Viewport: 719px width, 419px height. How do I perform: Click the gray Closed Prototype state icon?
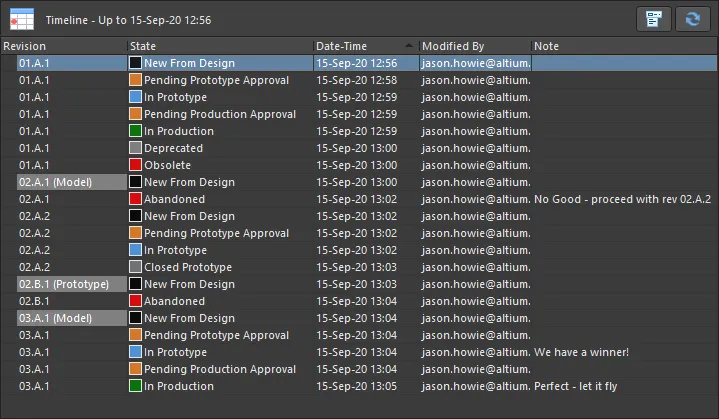point(135,267)
